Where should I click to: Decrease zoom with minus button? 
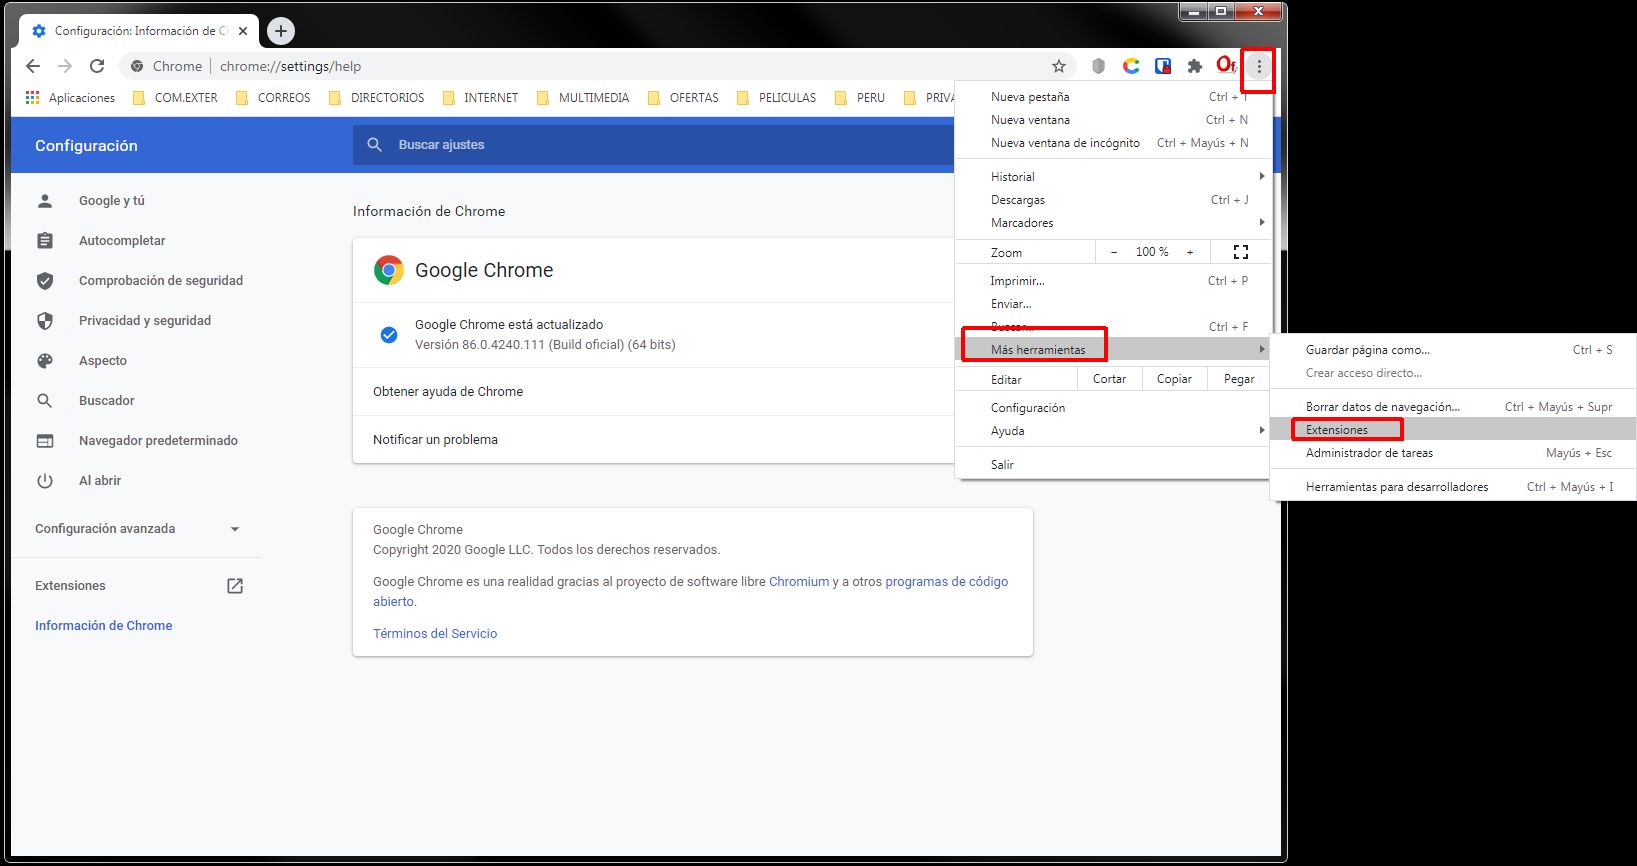click(x=1113, y=252)
